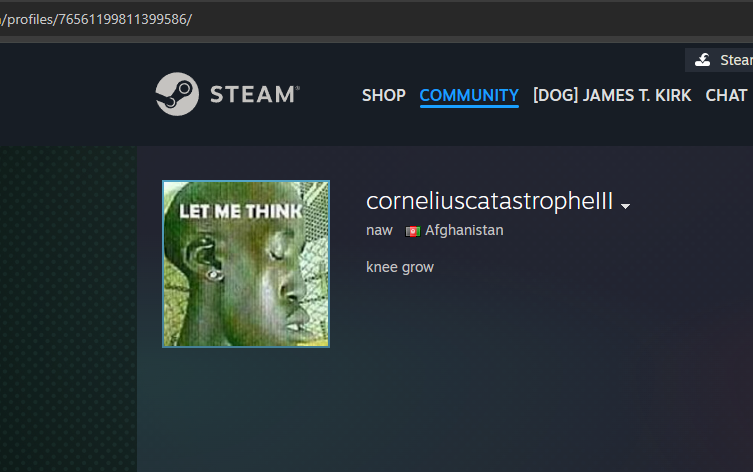This screenshot has height=472, width=753.
Task: Click the profile ID number in URL
Action: tap(122, 19)
